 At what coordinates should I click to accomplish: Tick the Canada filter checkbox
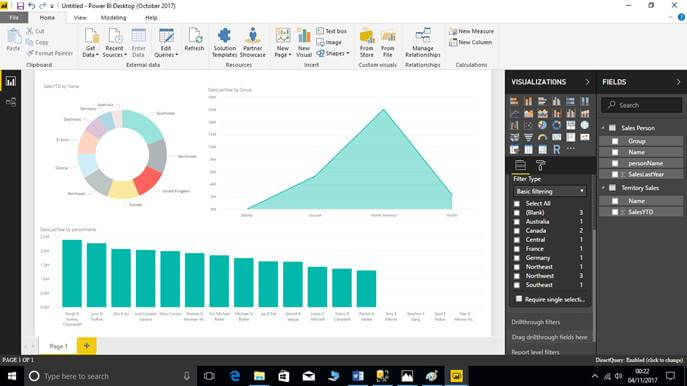click(517, 231)
